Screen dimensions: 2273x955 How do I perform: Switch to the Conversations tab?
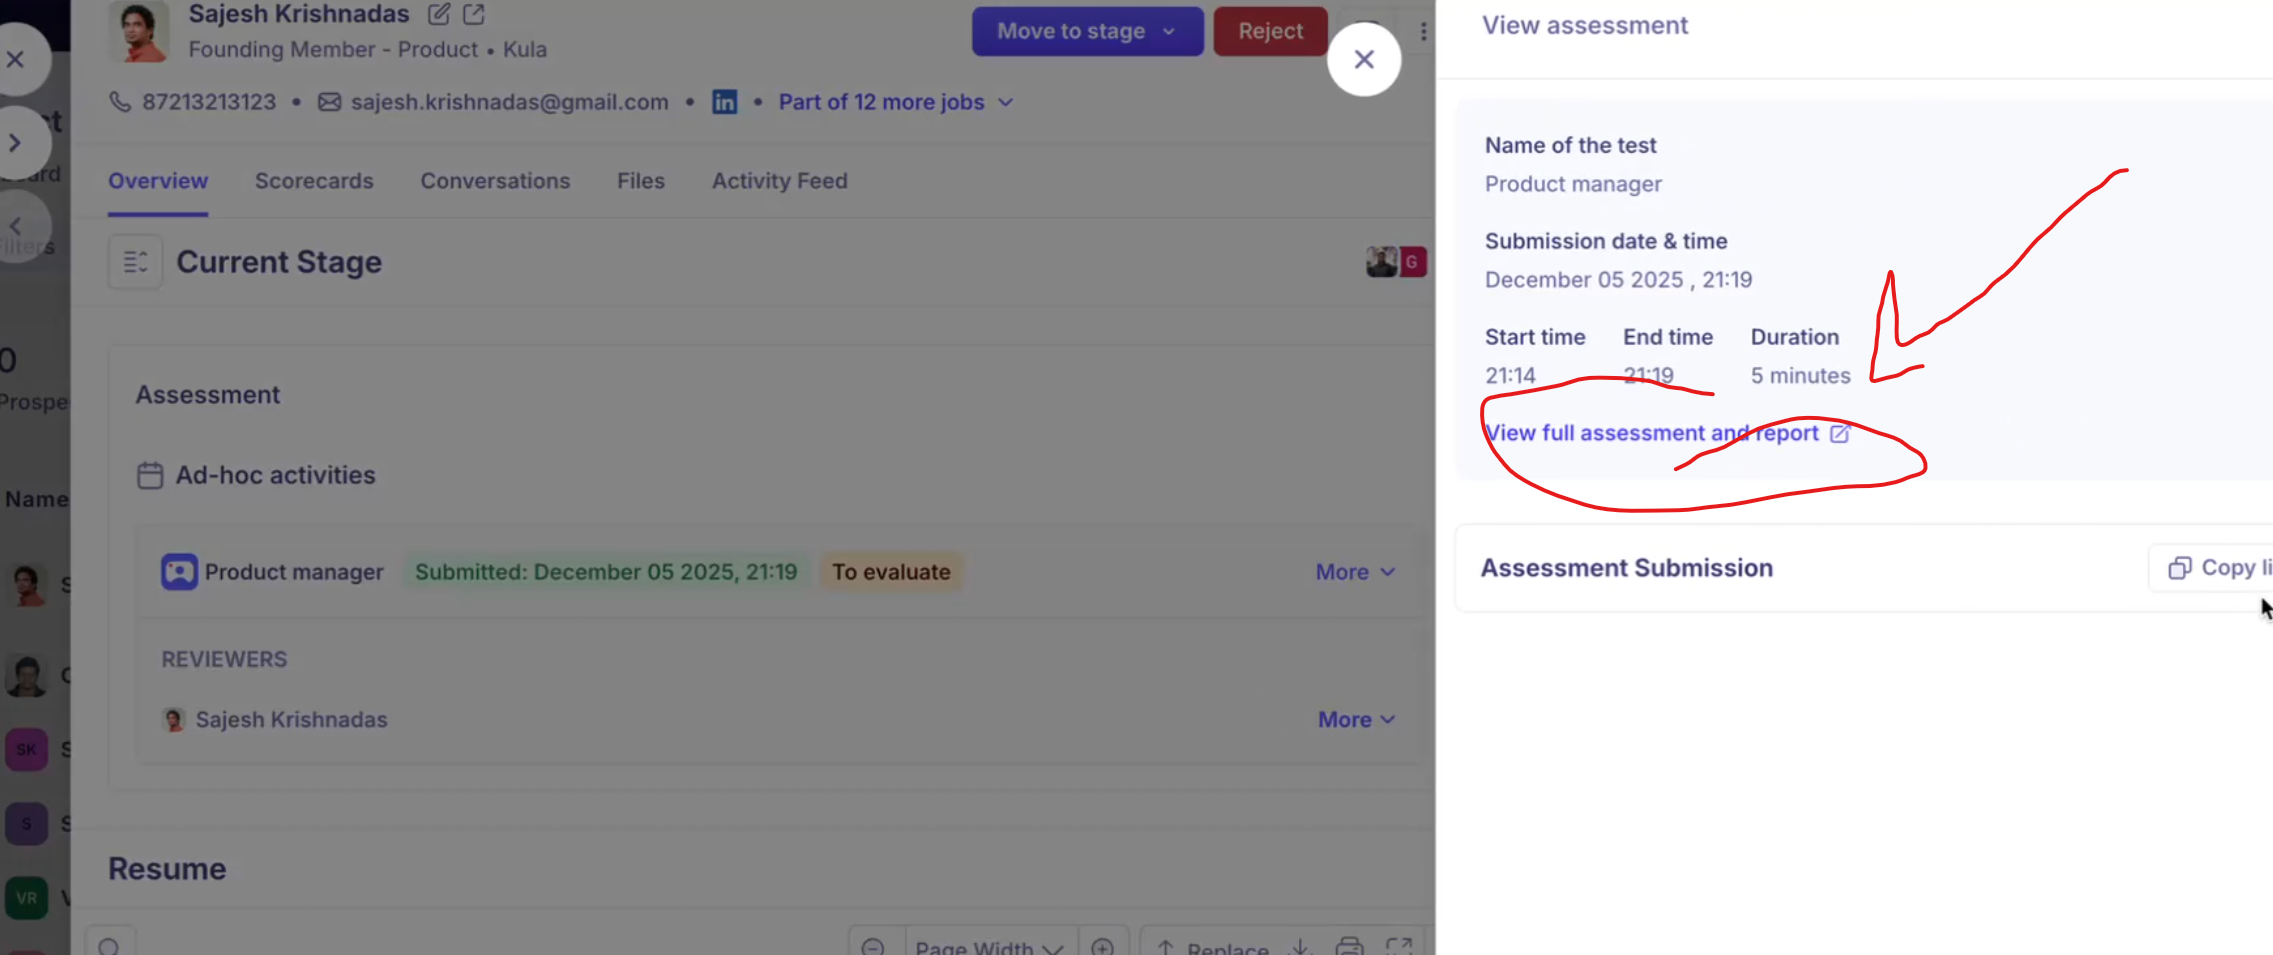click(x=495, y=181)
